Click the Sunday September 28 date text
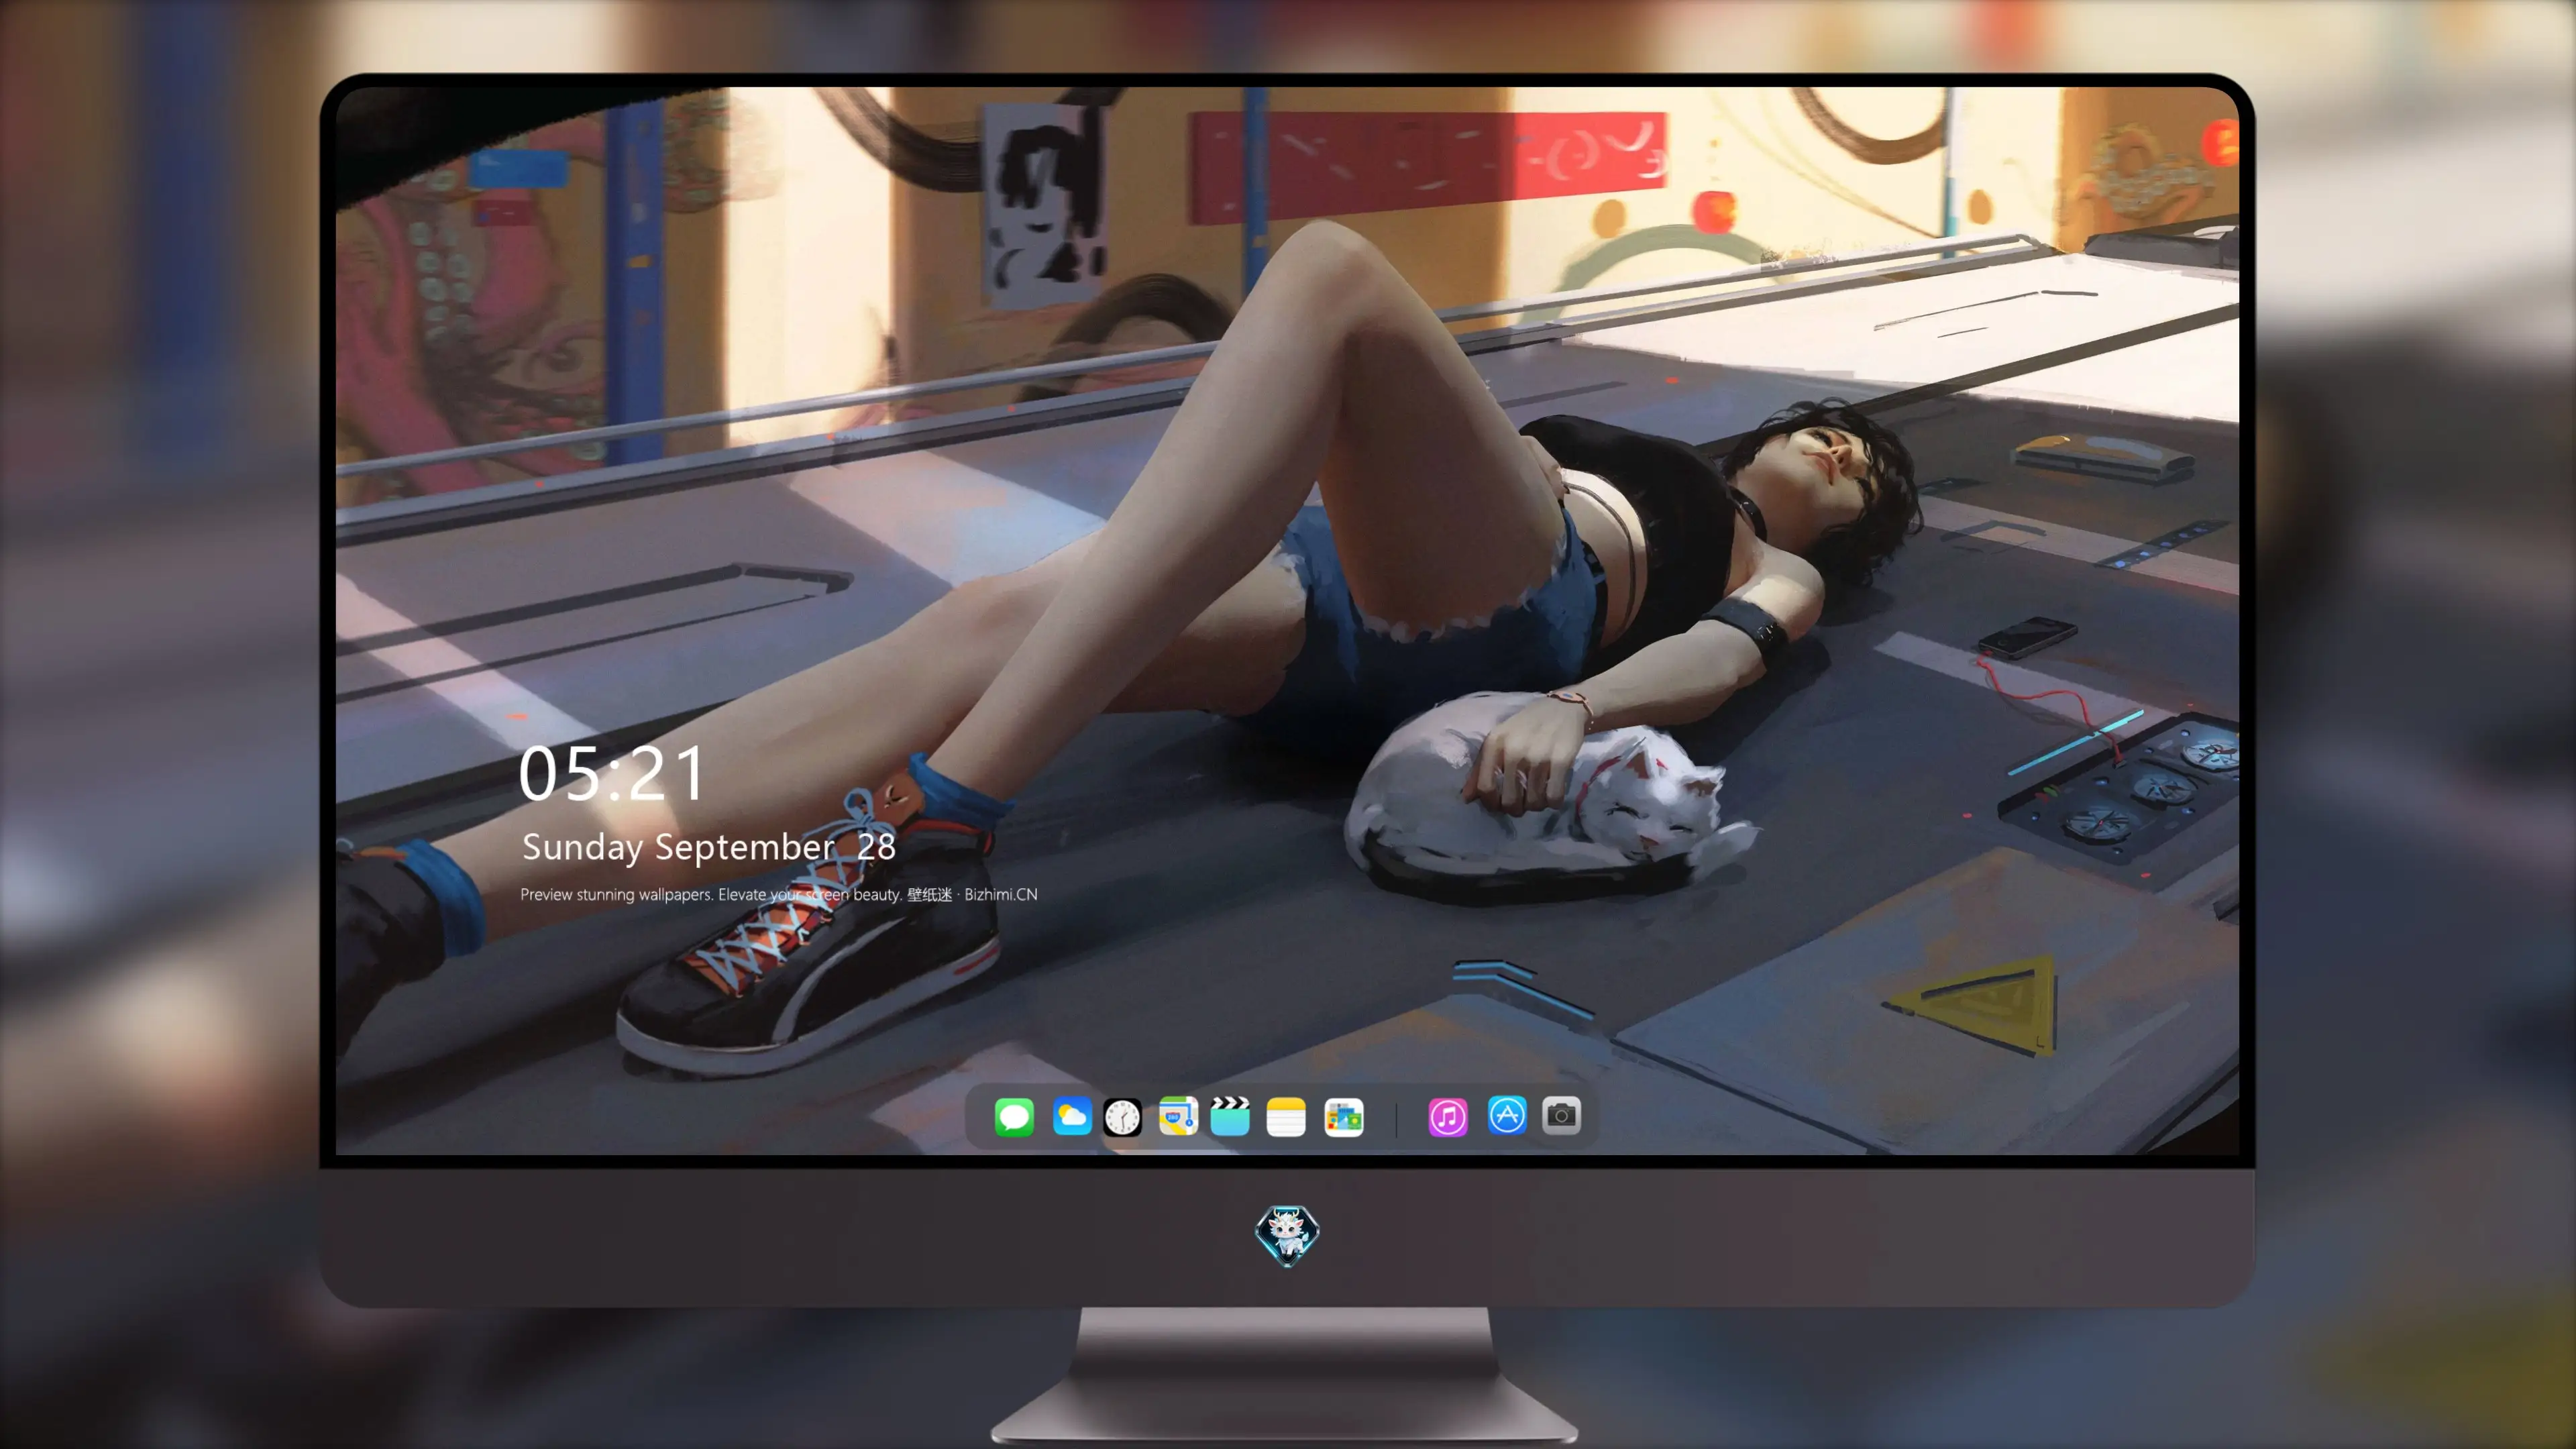Screen dimensions: 2576x1449 click(x=709, y=847)
